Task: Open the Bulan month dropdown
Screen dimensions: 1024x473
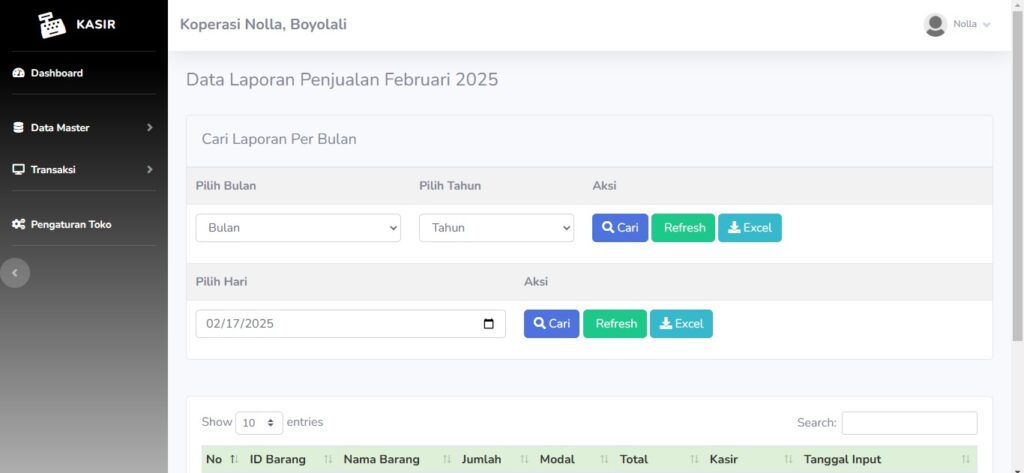Action: [x=298, y=228]
